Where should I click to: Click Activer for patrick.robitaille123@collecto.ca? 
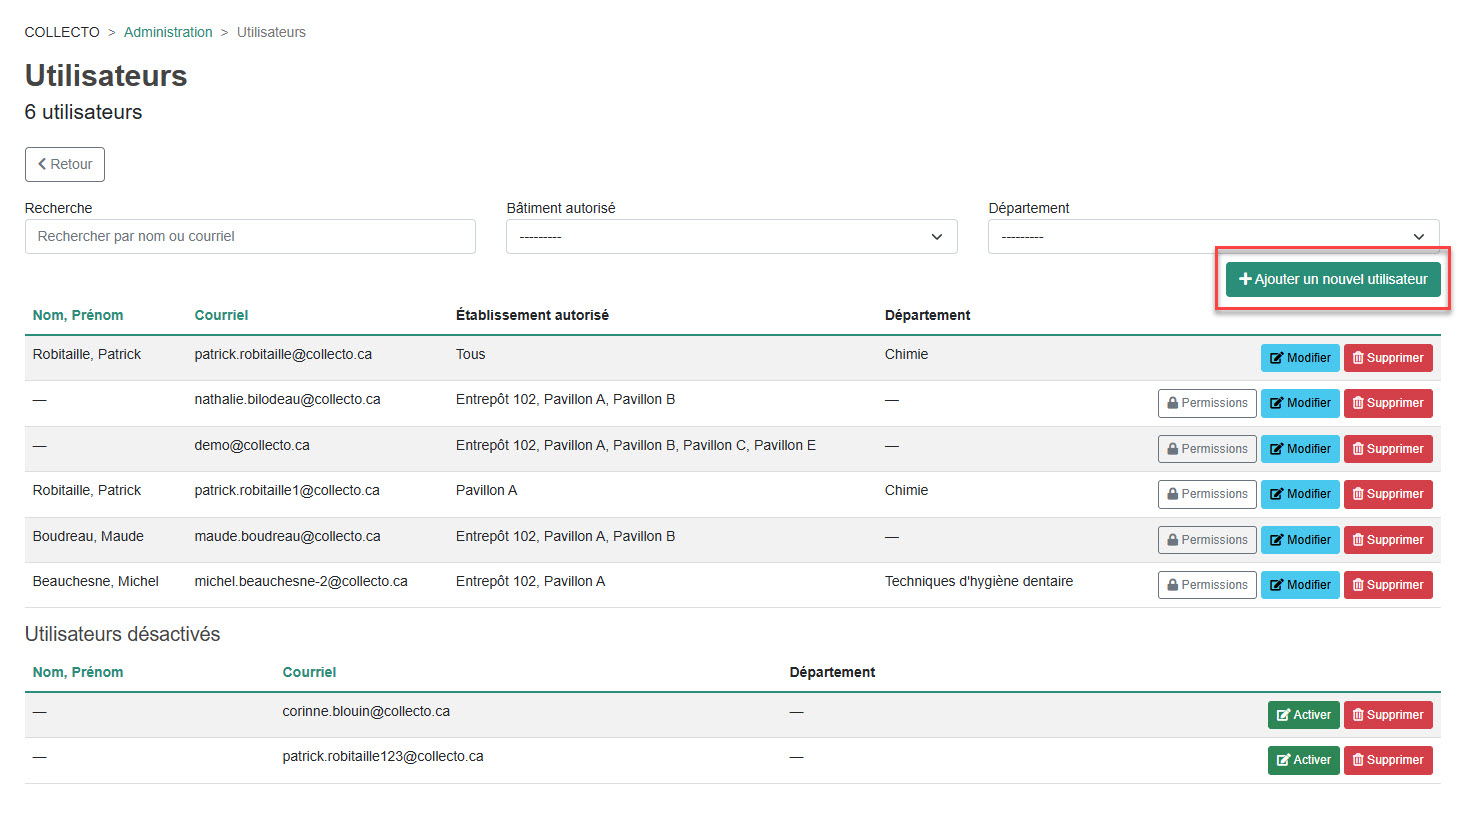pos(1303,760)
